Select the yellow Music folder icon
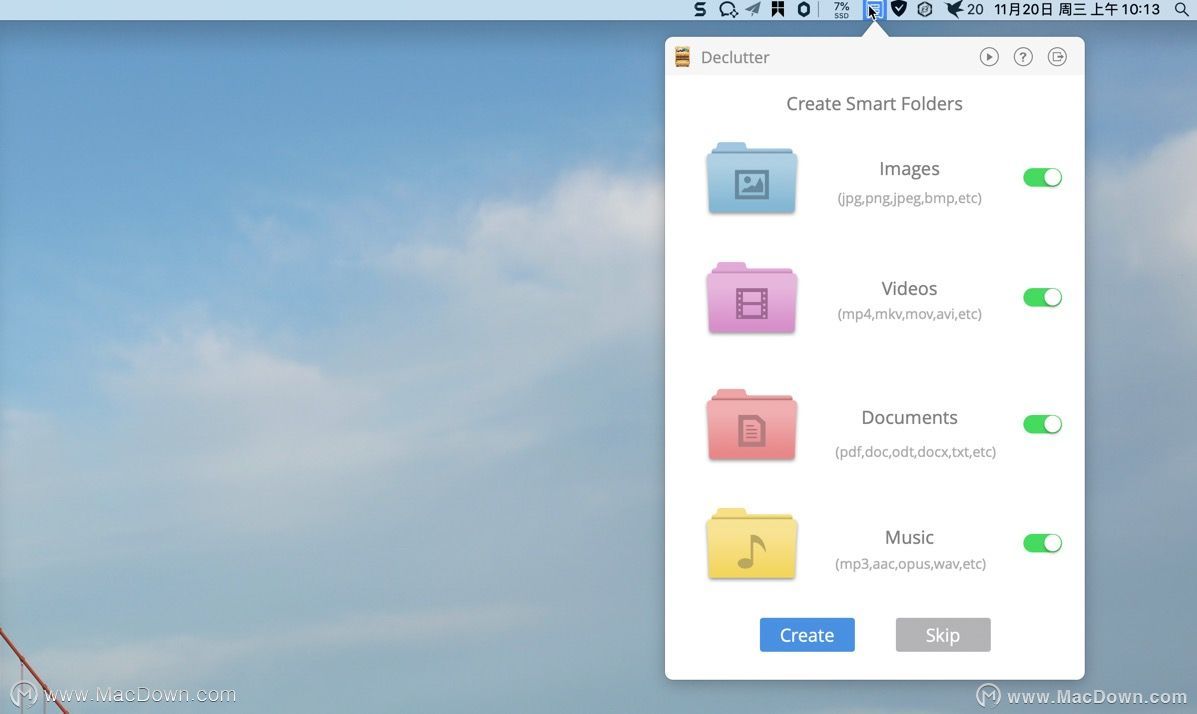Screen dimensions: 1197x714 click(x=752, y=544)
